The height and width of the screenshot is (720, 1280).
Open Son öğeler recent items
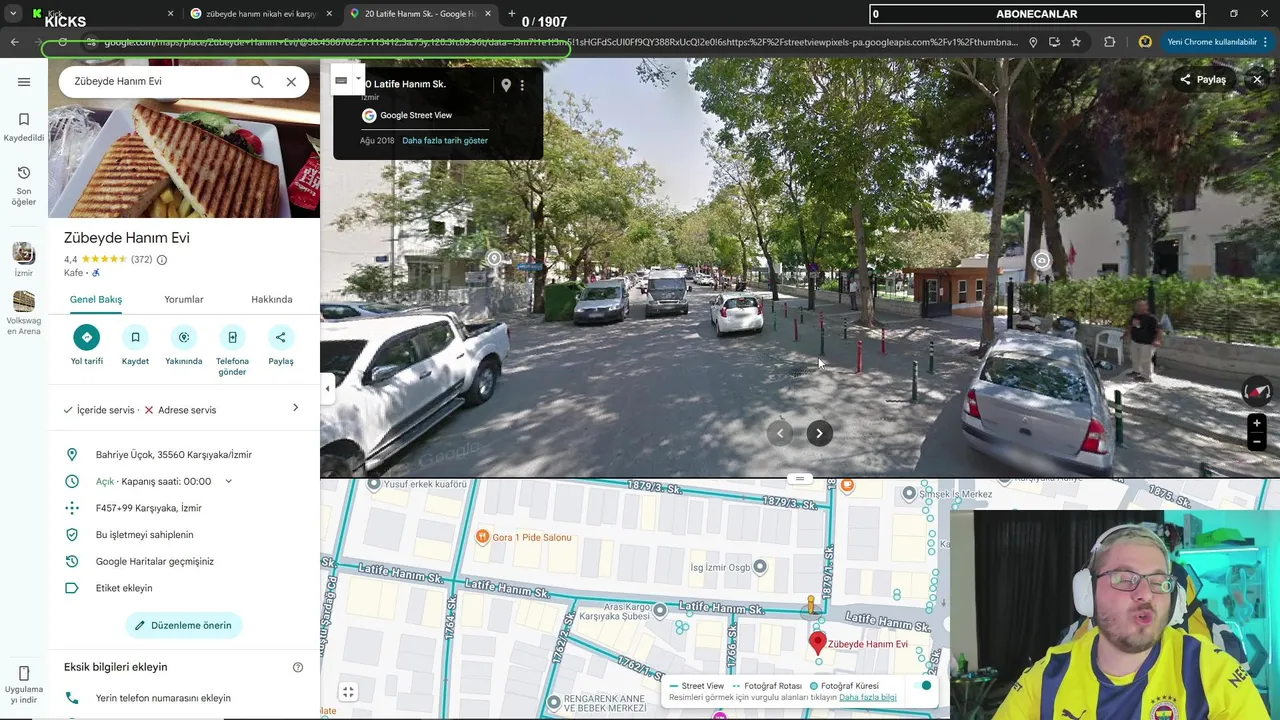point(24,186)
